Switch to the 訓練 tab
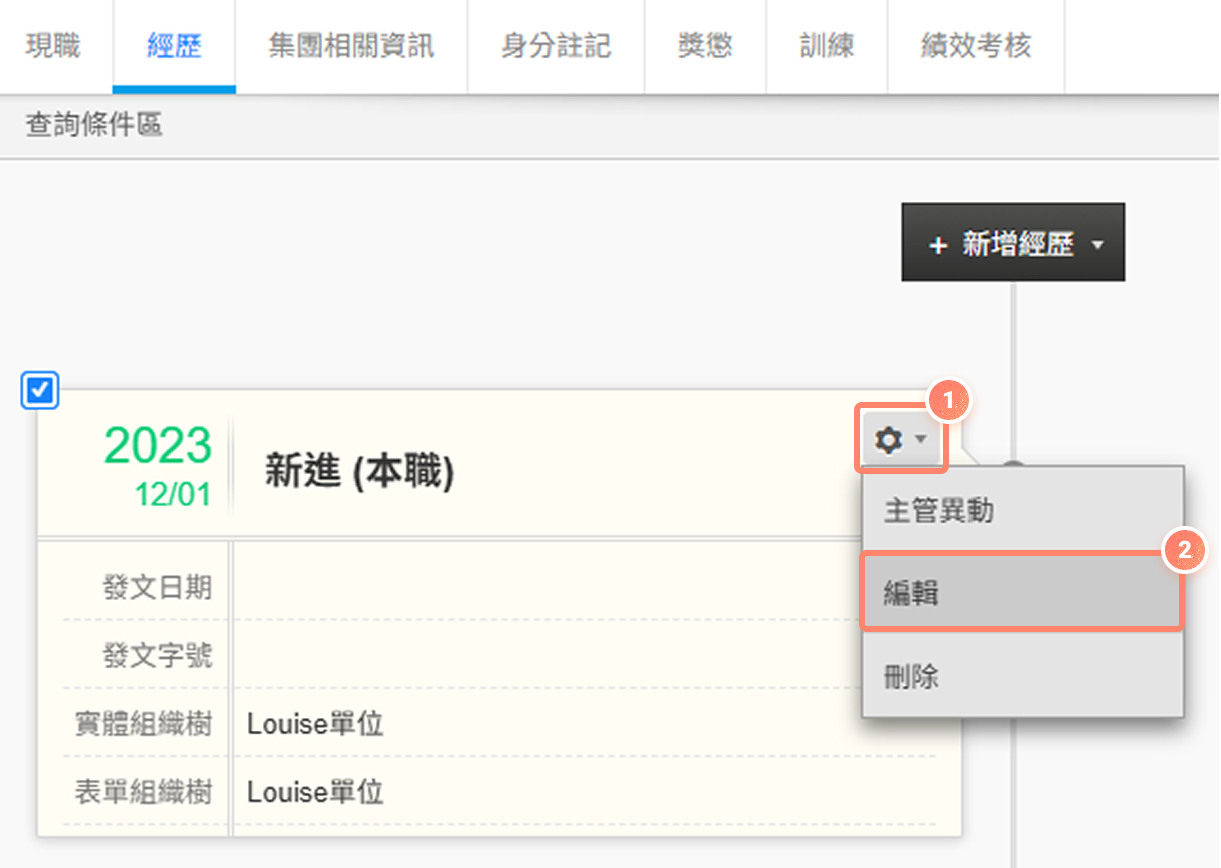This screenshot has height=868, width=1221. pyautogui.click(x=826, y=46)
